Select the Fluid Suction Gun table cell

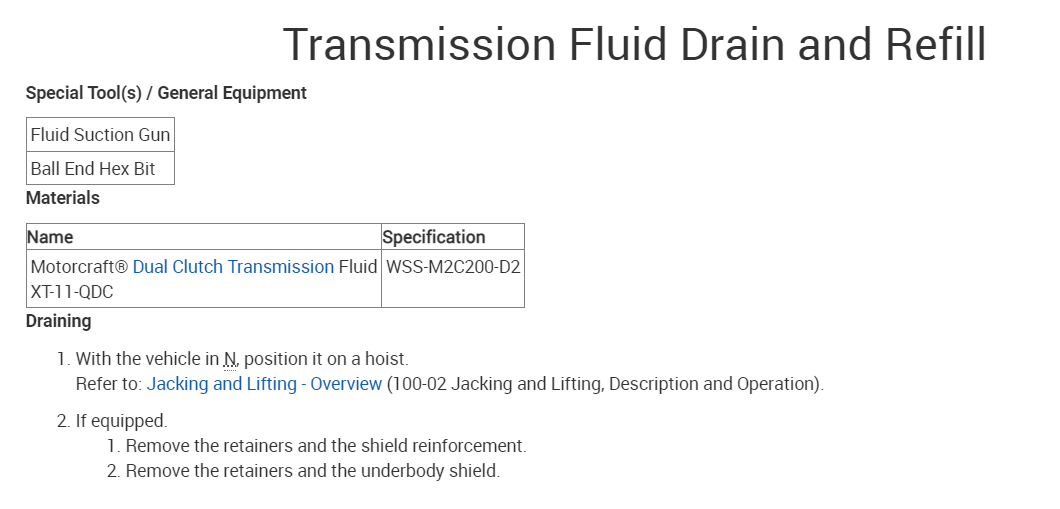tap(100, 135)
